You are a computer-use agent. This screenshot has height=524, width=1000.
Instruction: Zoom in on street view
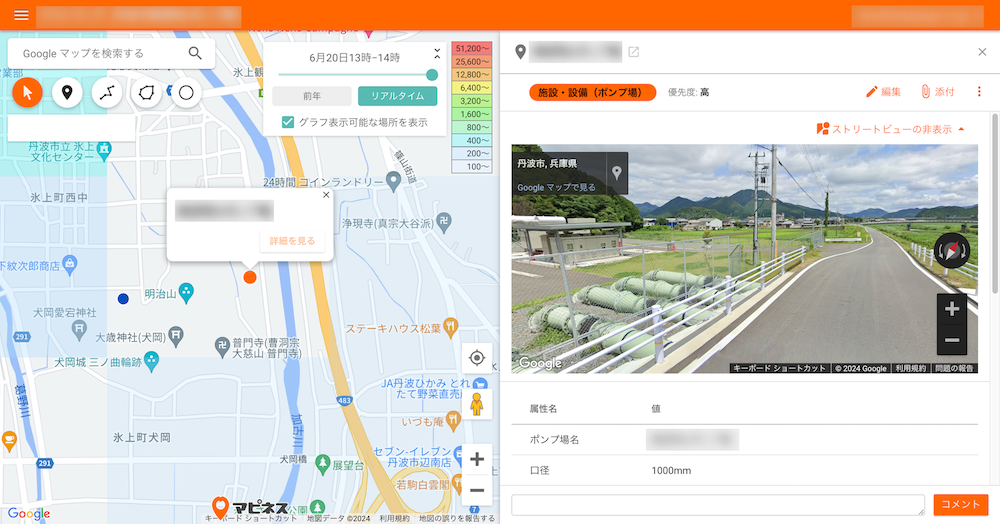pyautogui.click(x=952, y=309)
